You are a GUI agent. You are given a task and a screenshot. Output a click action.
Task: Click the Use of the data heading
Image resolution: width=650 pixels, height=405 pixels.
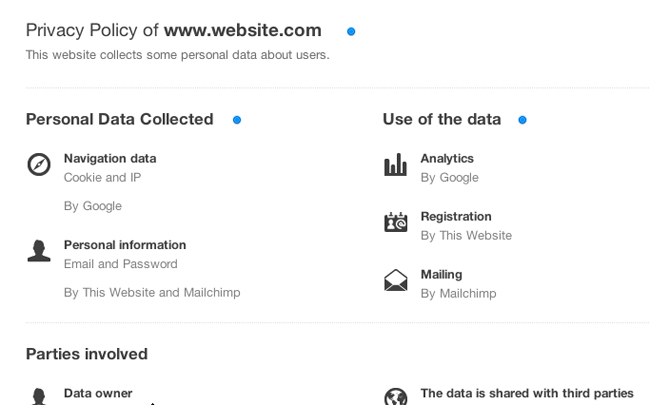(x=442, y=119)
